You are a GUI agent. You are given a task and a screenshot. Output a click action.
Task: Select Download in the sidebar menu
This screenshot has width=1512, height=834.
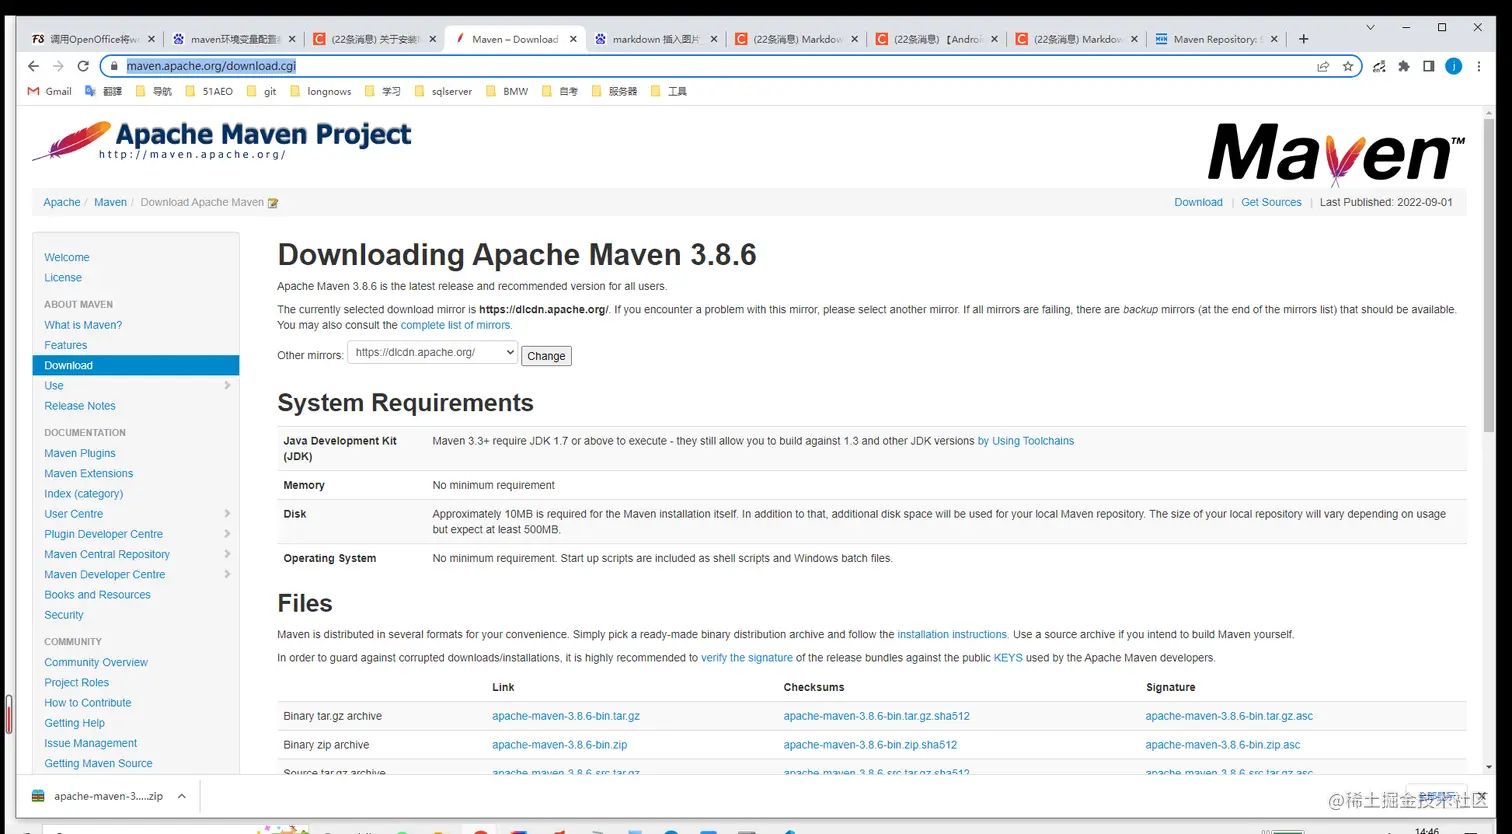136,365
